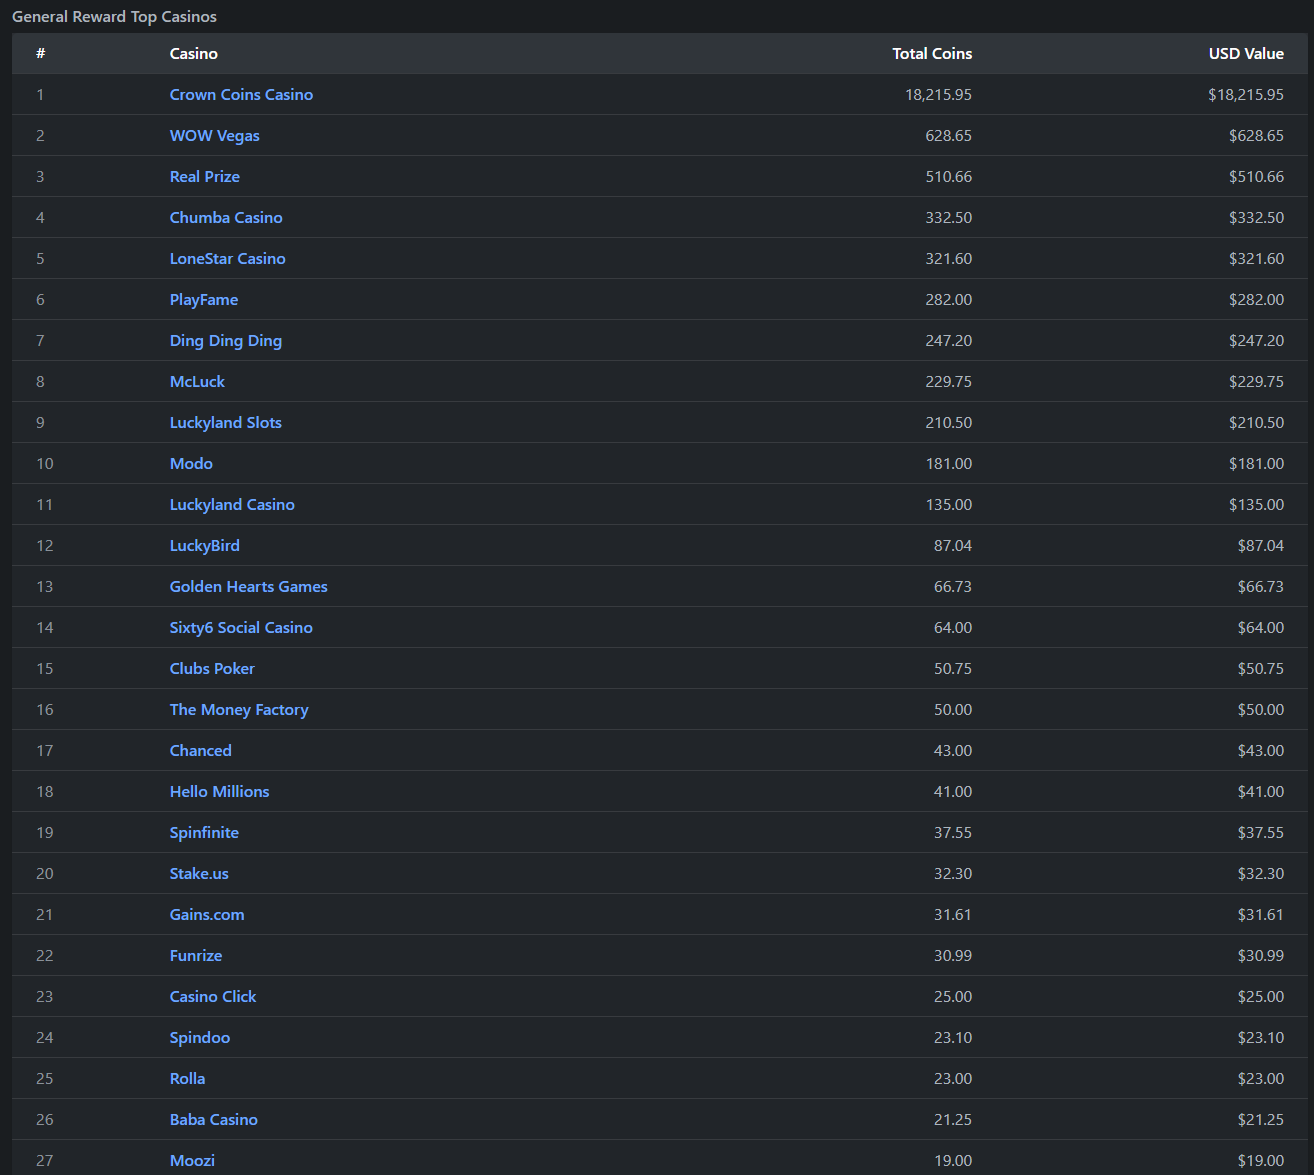
Task: Select the 21.25 total coins cell
Action: [952, 1119]
